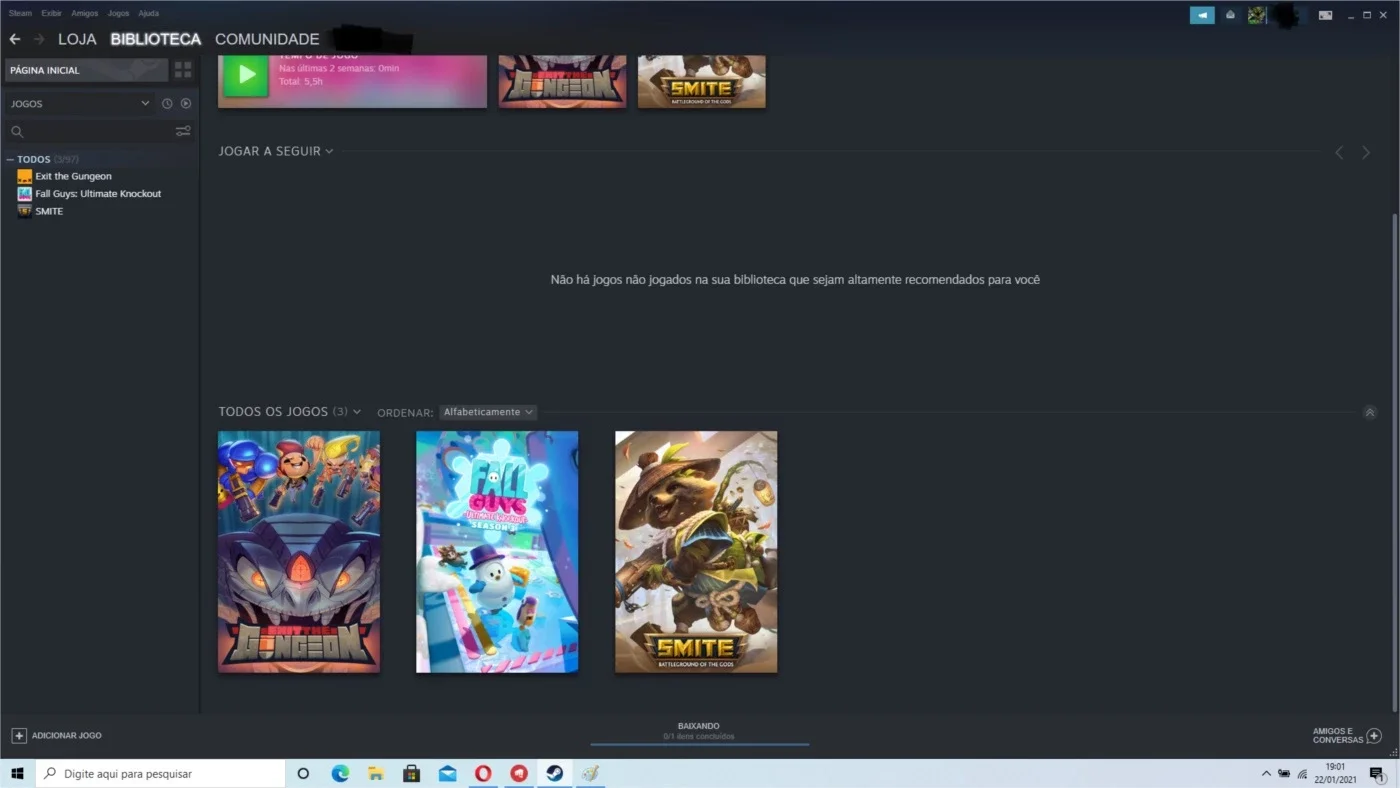Click the green play button

[246, 74]
